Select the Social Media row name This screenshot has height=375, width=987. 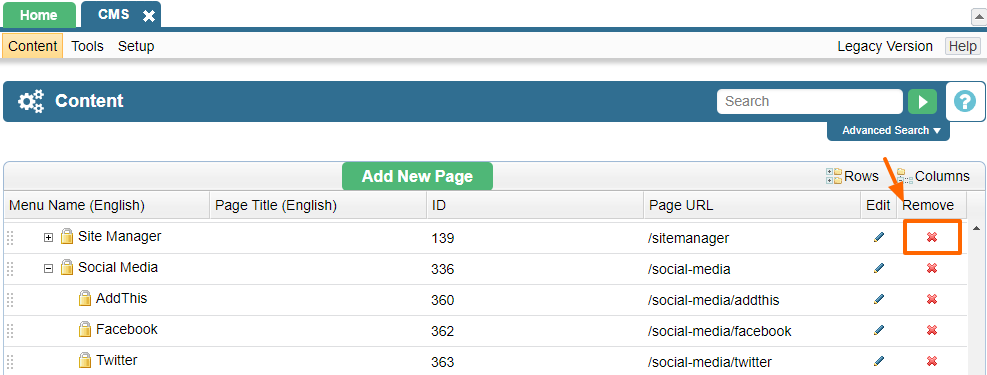click(x=118, y=267)
